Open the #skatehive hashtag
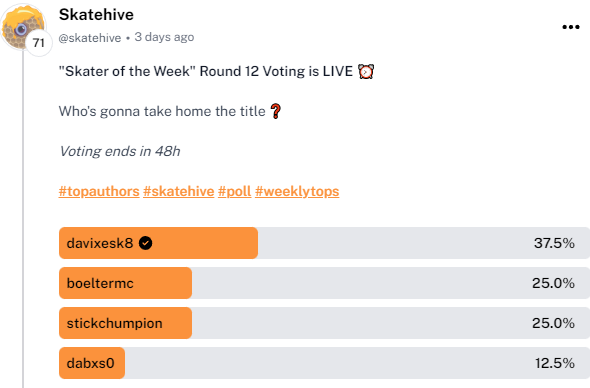590x388 pixels. click(x=179, y=191)
